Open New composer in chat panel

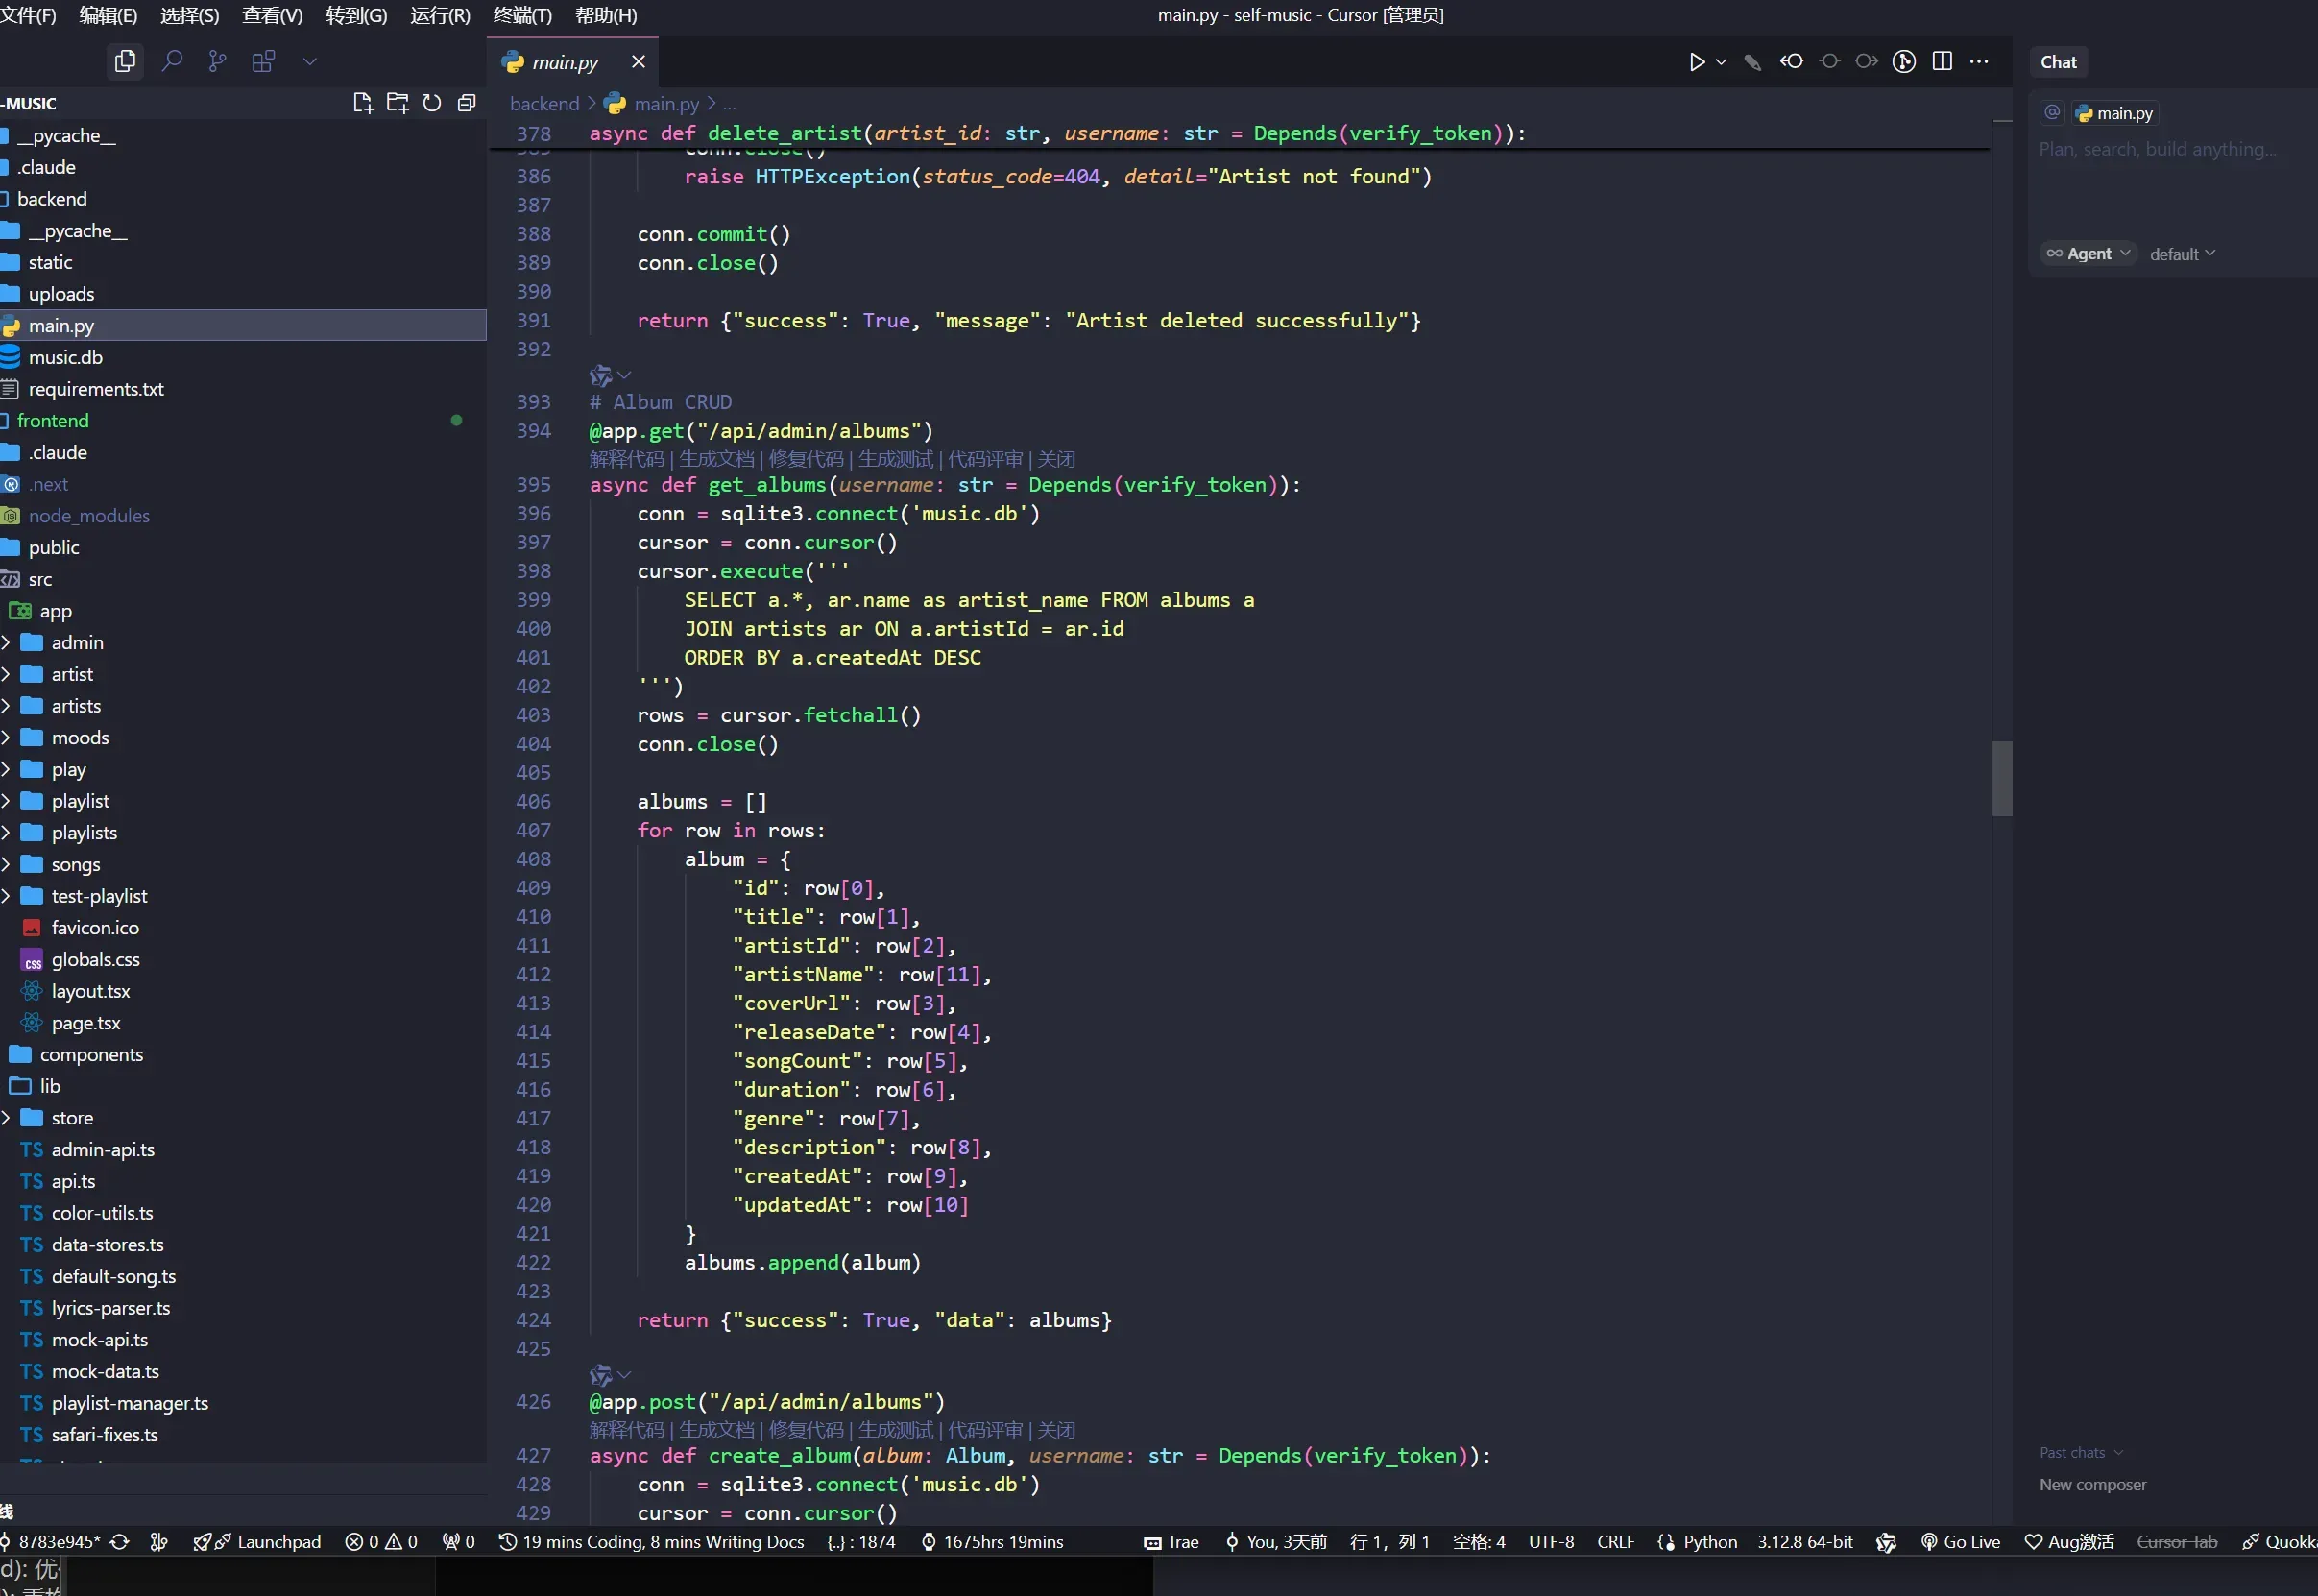(x=2092, y=1485)
